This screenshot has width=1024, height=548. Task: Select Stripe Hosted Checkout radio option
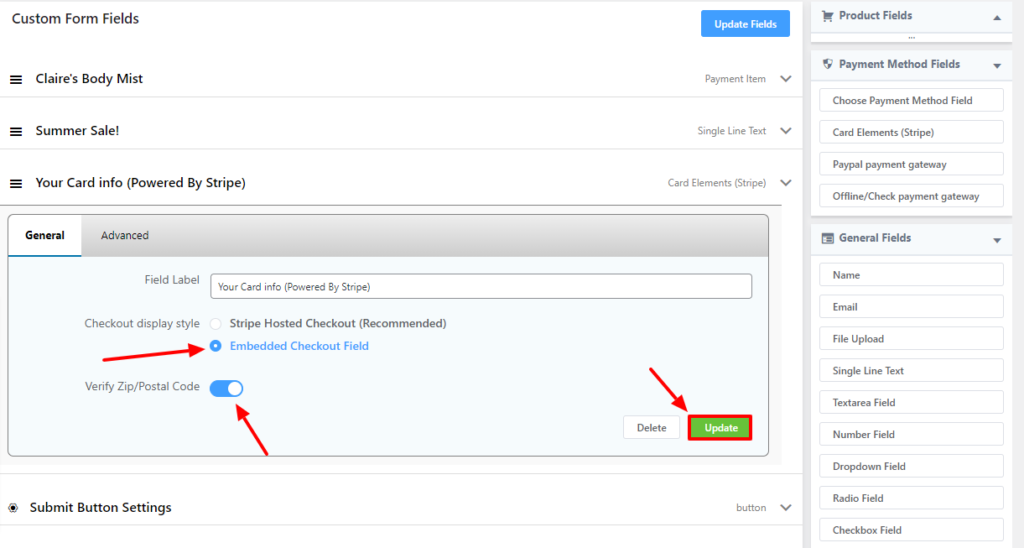tap(216, 324)
